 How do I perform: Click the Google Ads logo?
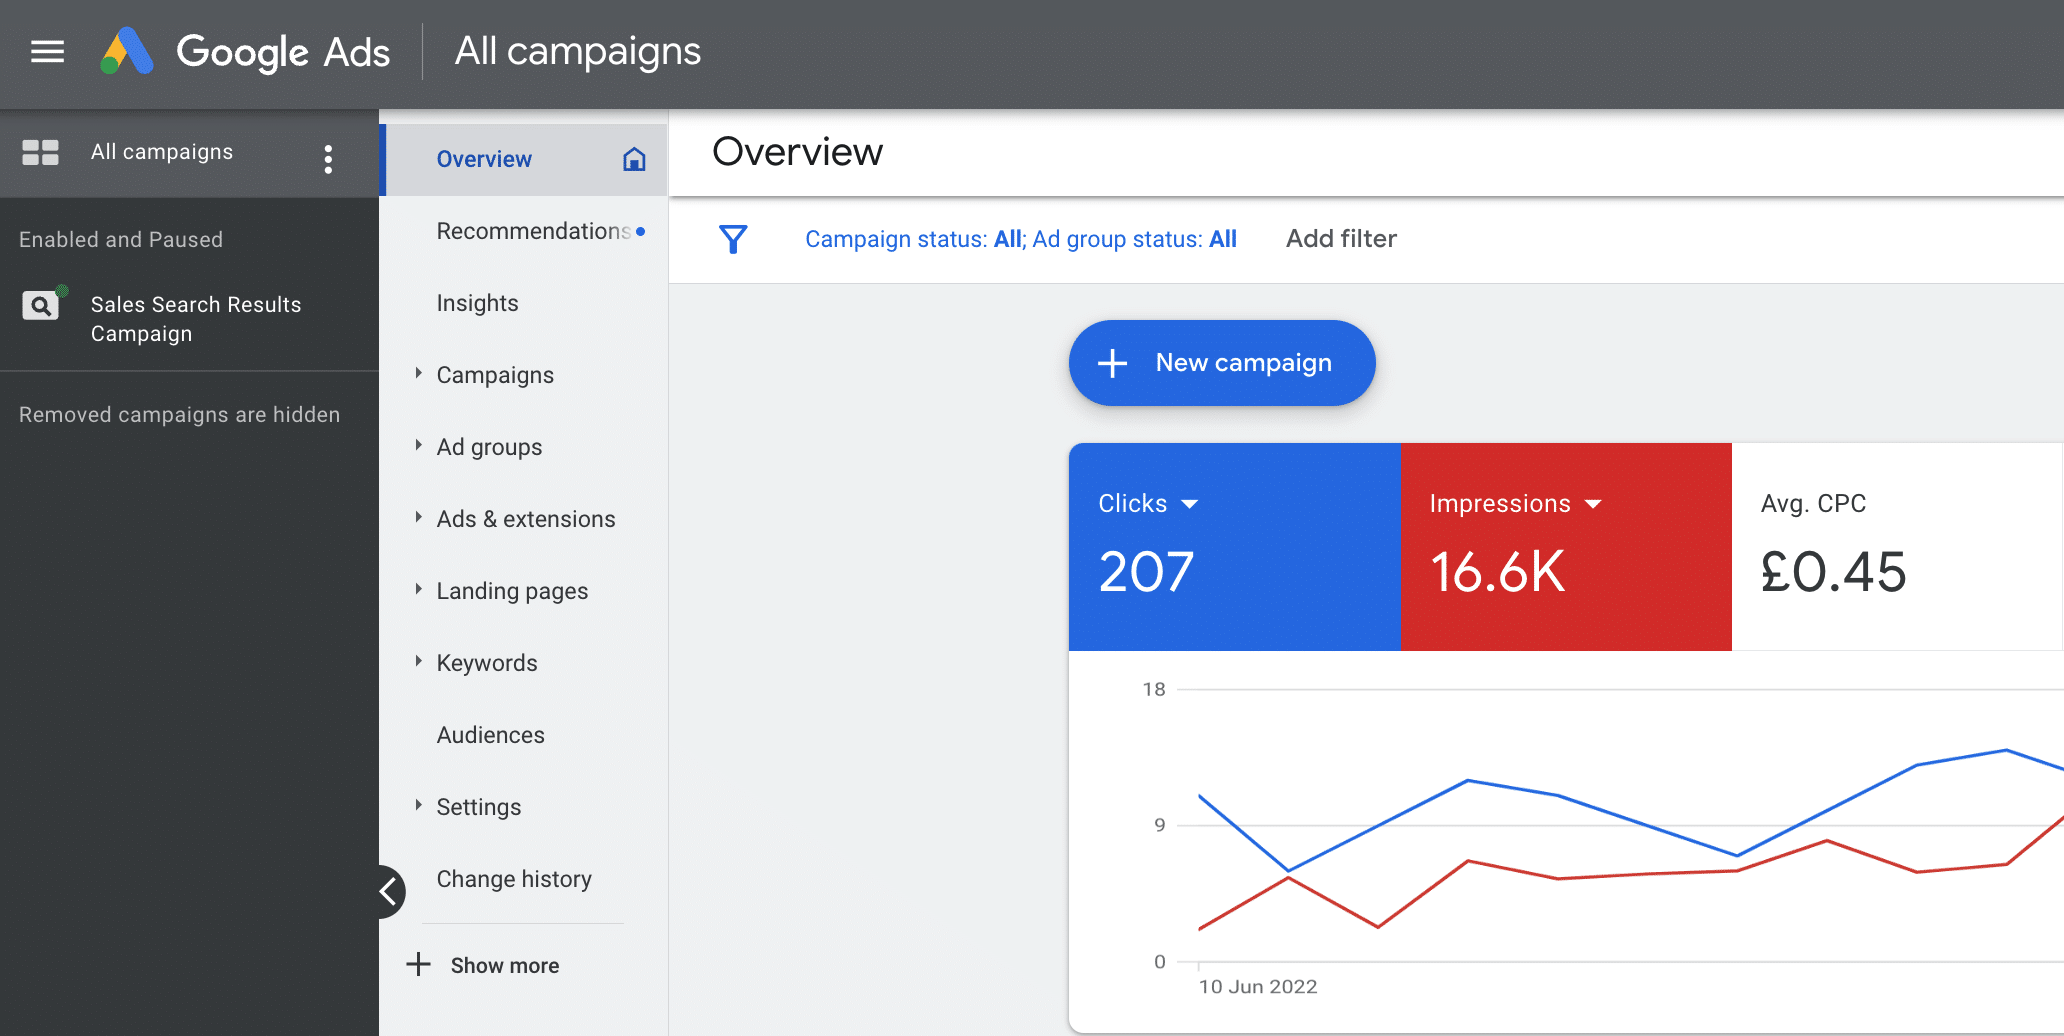[x=127, y=52]
